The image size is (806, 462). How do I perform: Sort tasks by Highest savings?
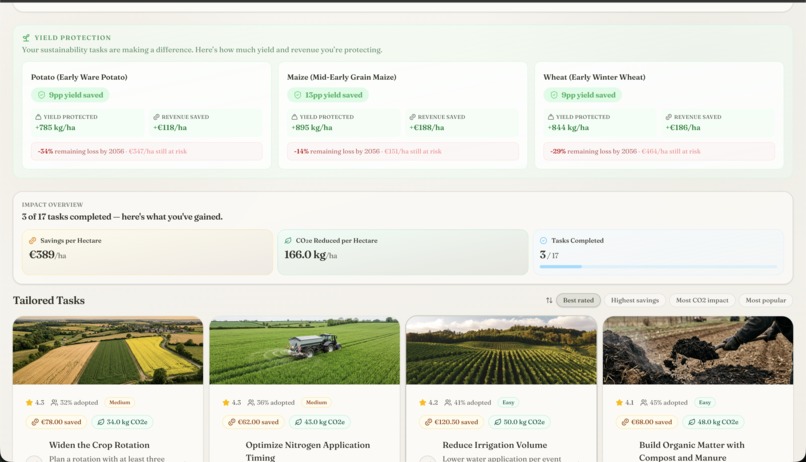[635, 300]
